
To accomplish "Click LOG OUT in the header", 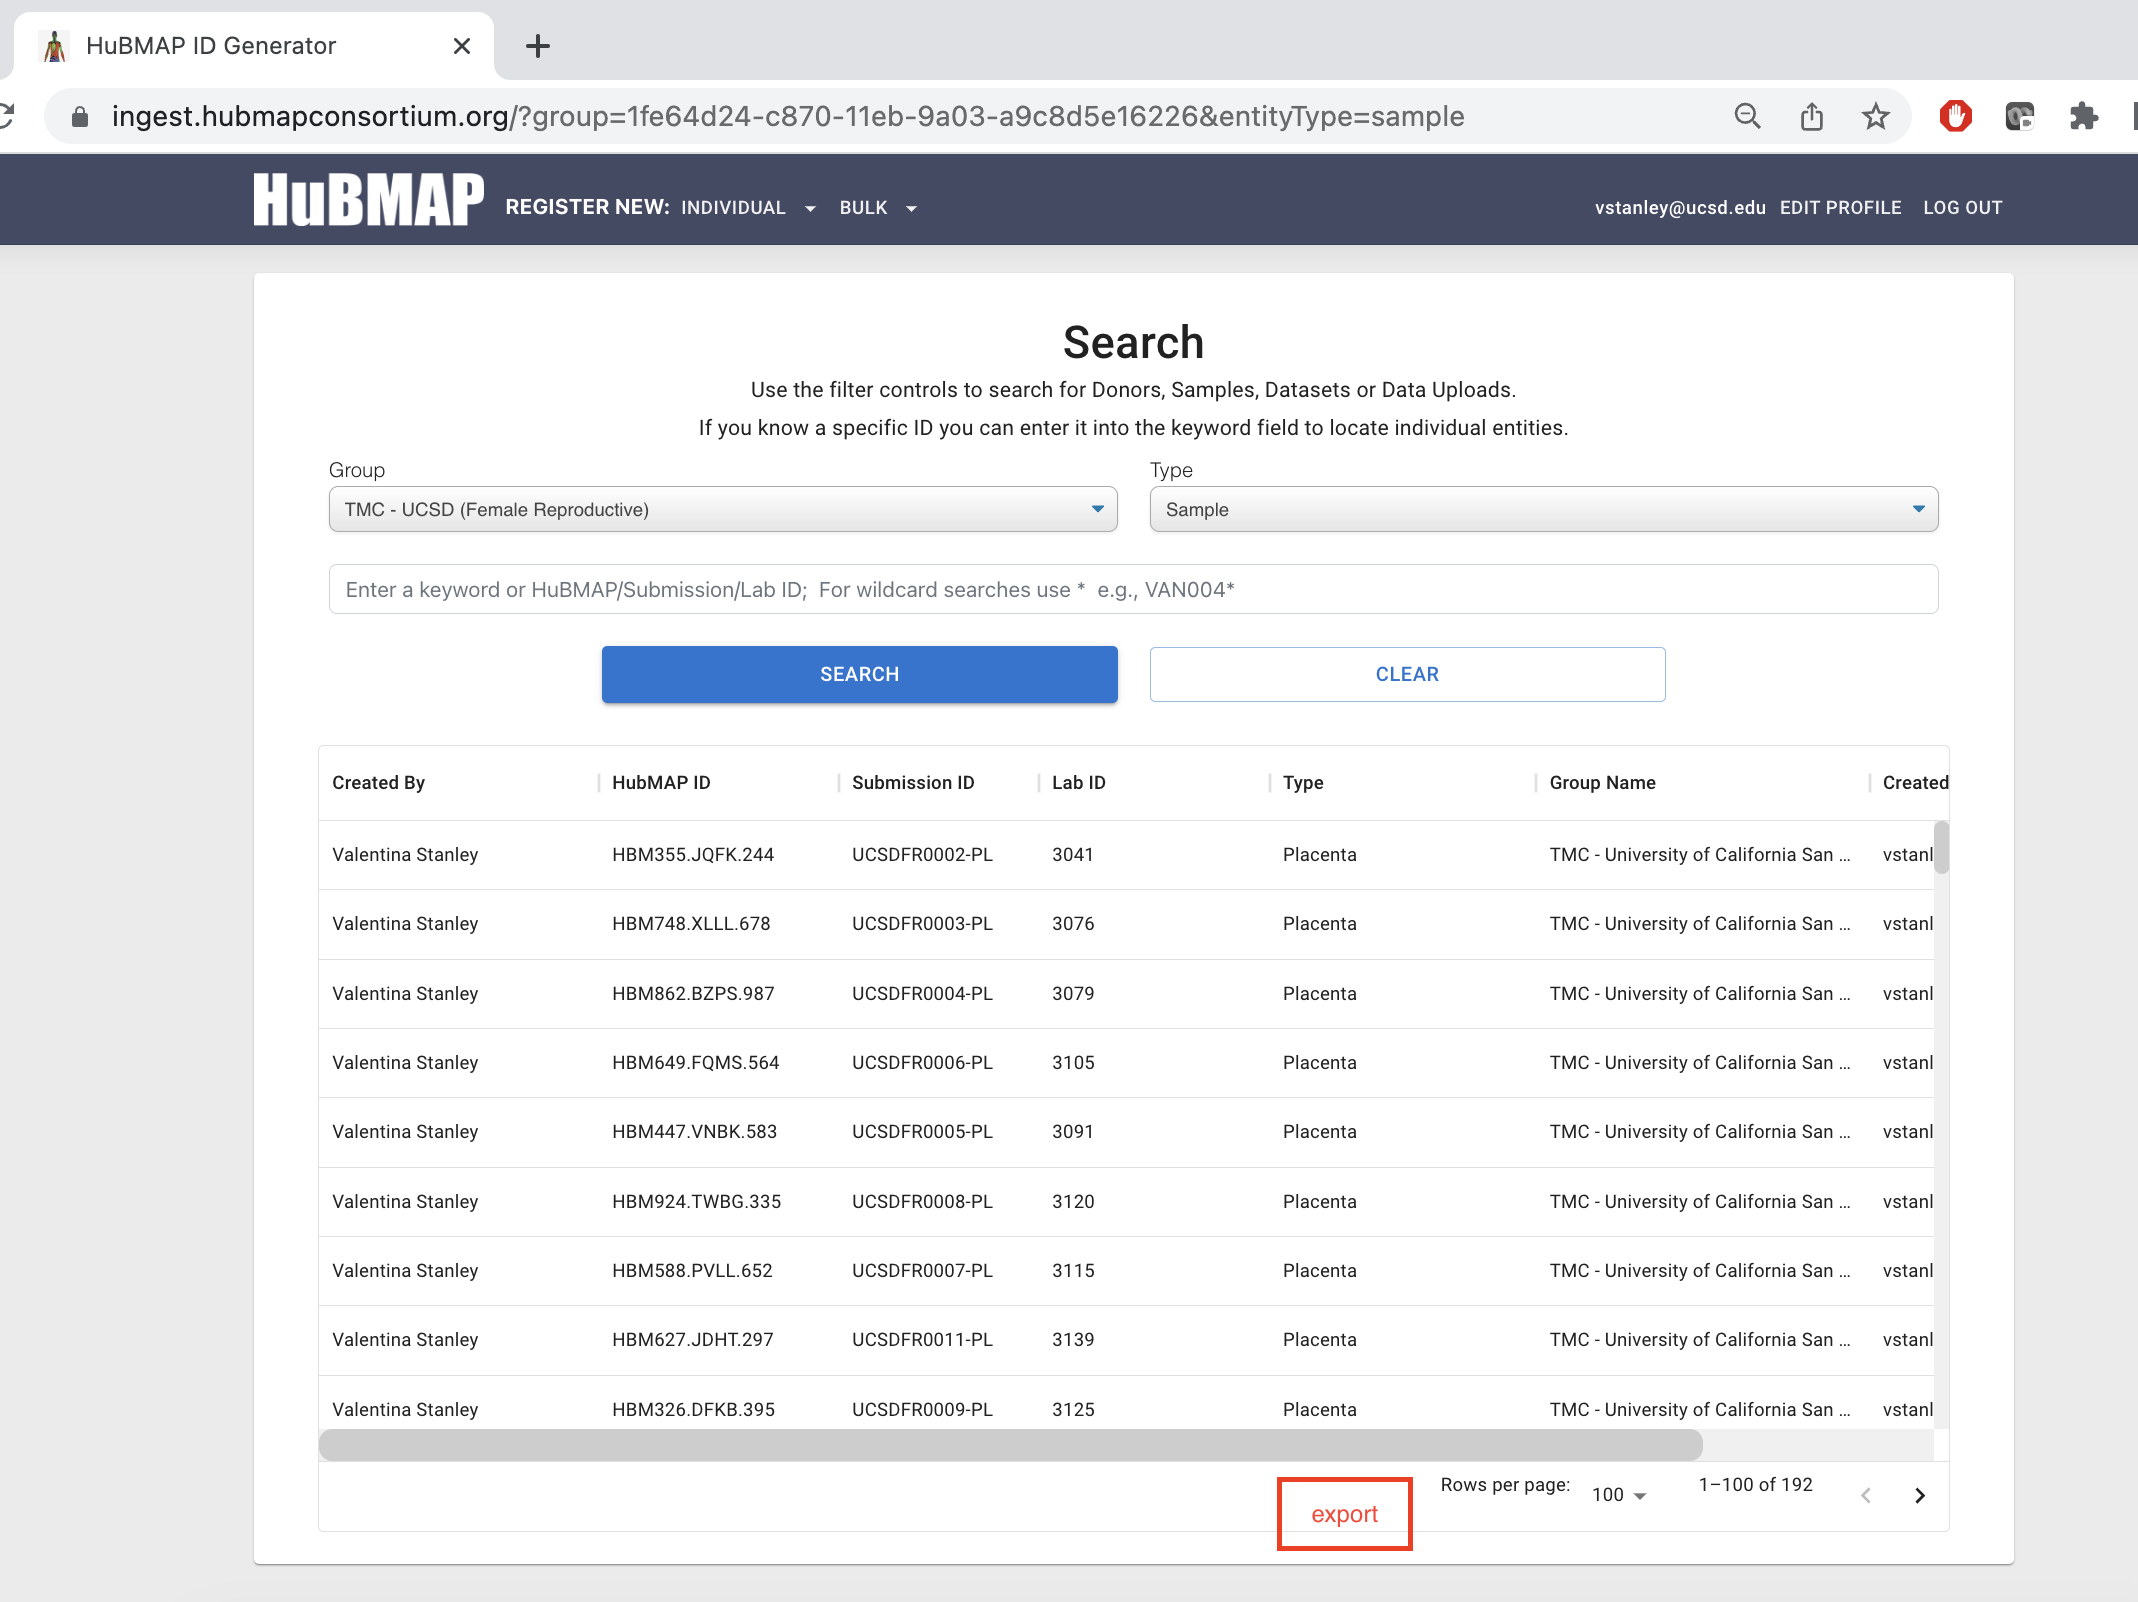I will [x=1961, y=207].
